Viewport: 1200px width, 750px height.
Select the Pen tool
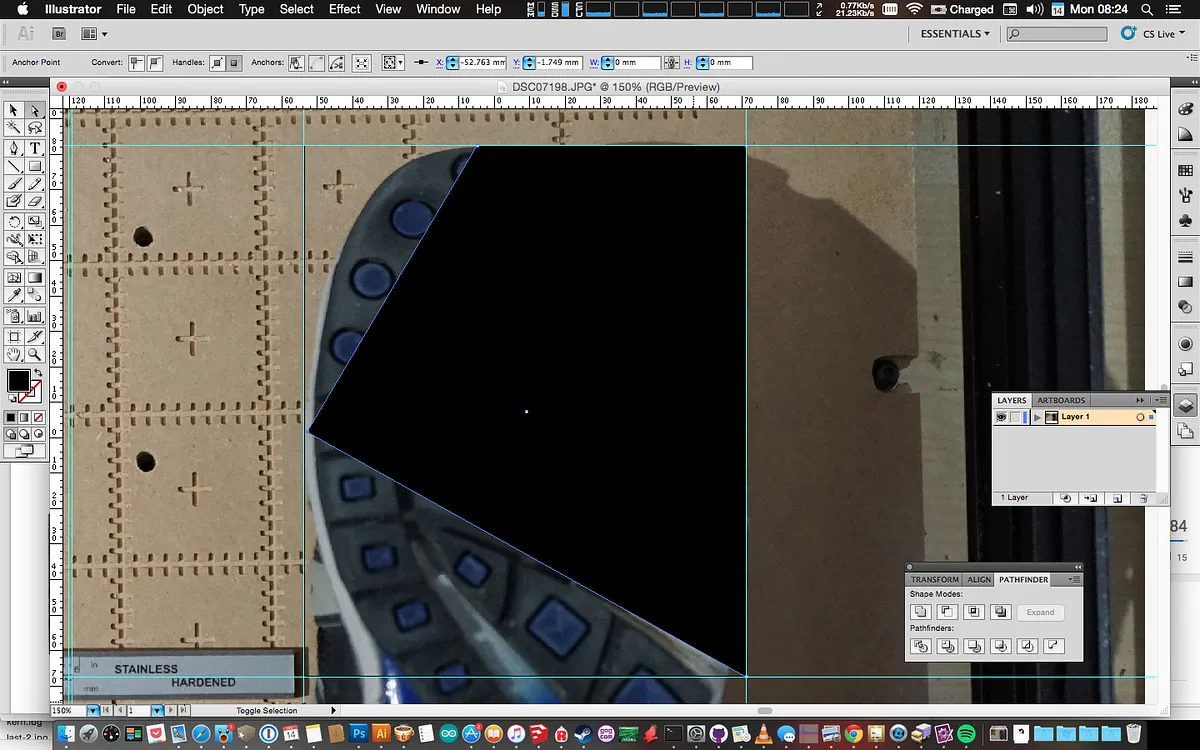14,148
